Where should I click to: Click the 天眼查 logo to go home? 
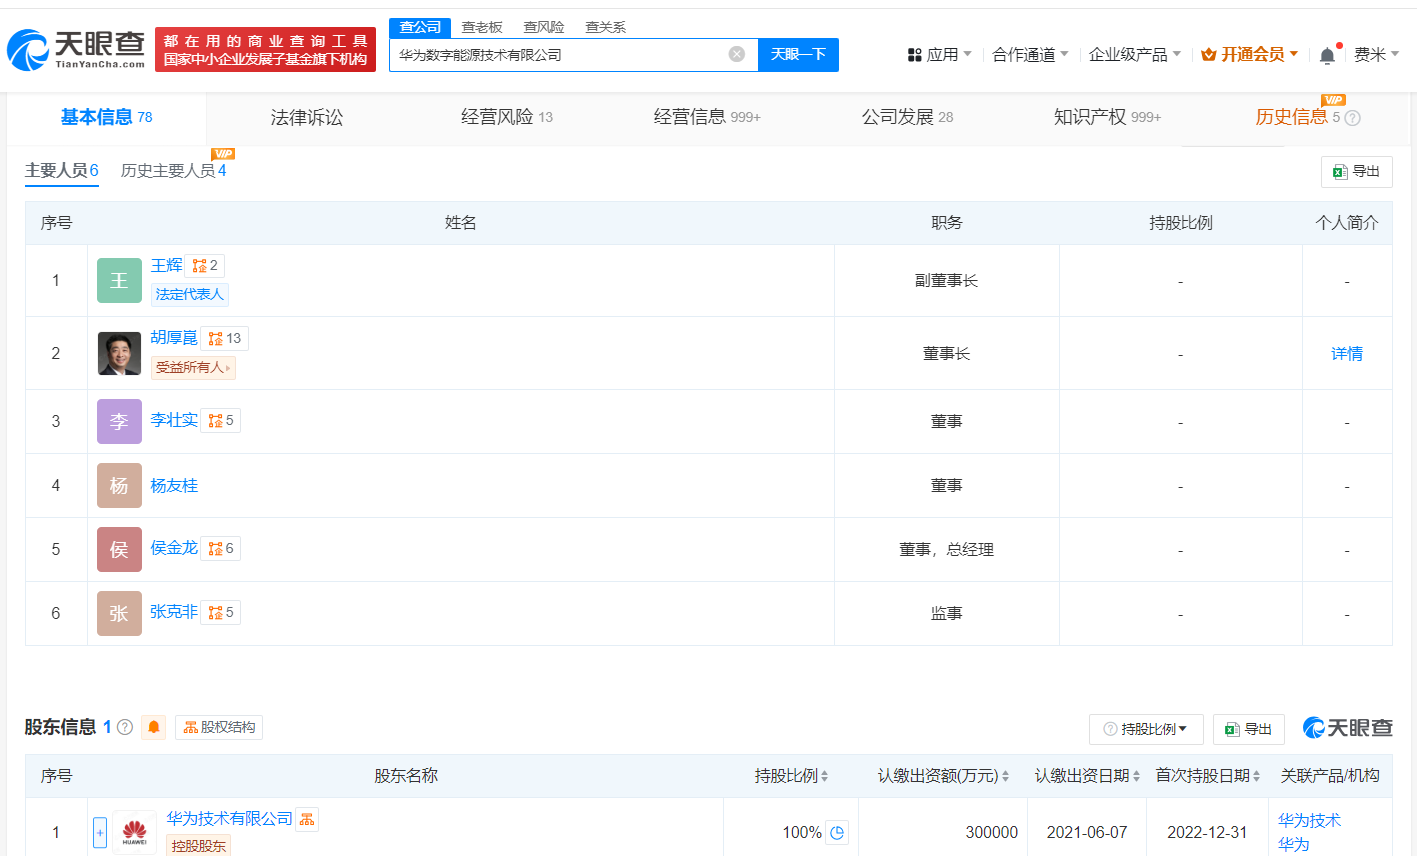point(76,49)
